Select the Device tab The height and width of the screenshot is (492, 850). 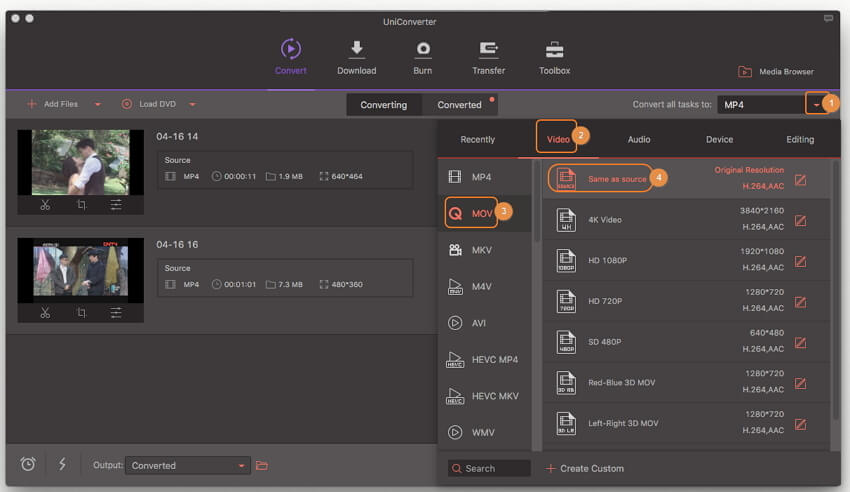pos(719,140)
